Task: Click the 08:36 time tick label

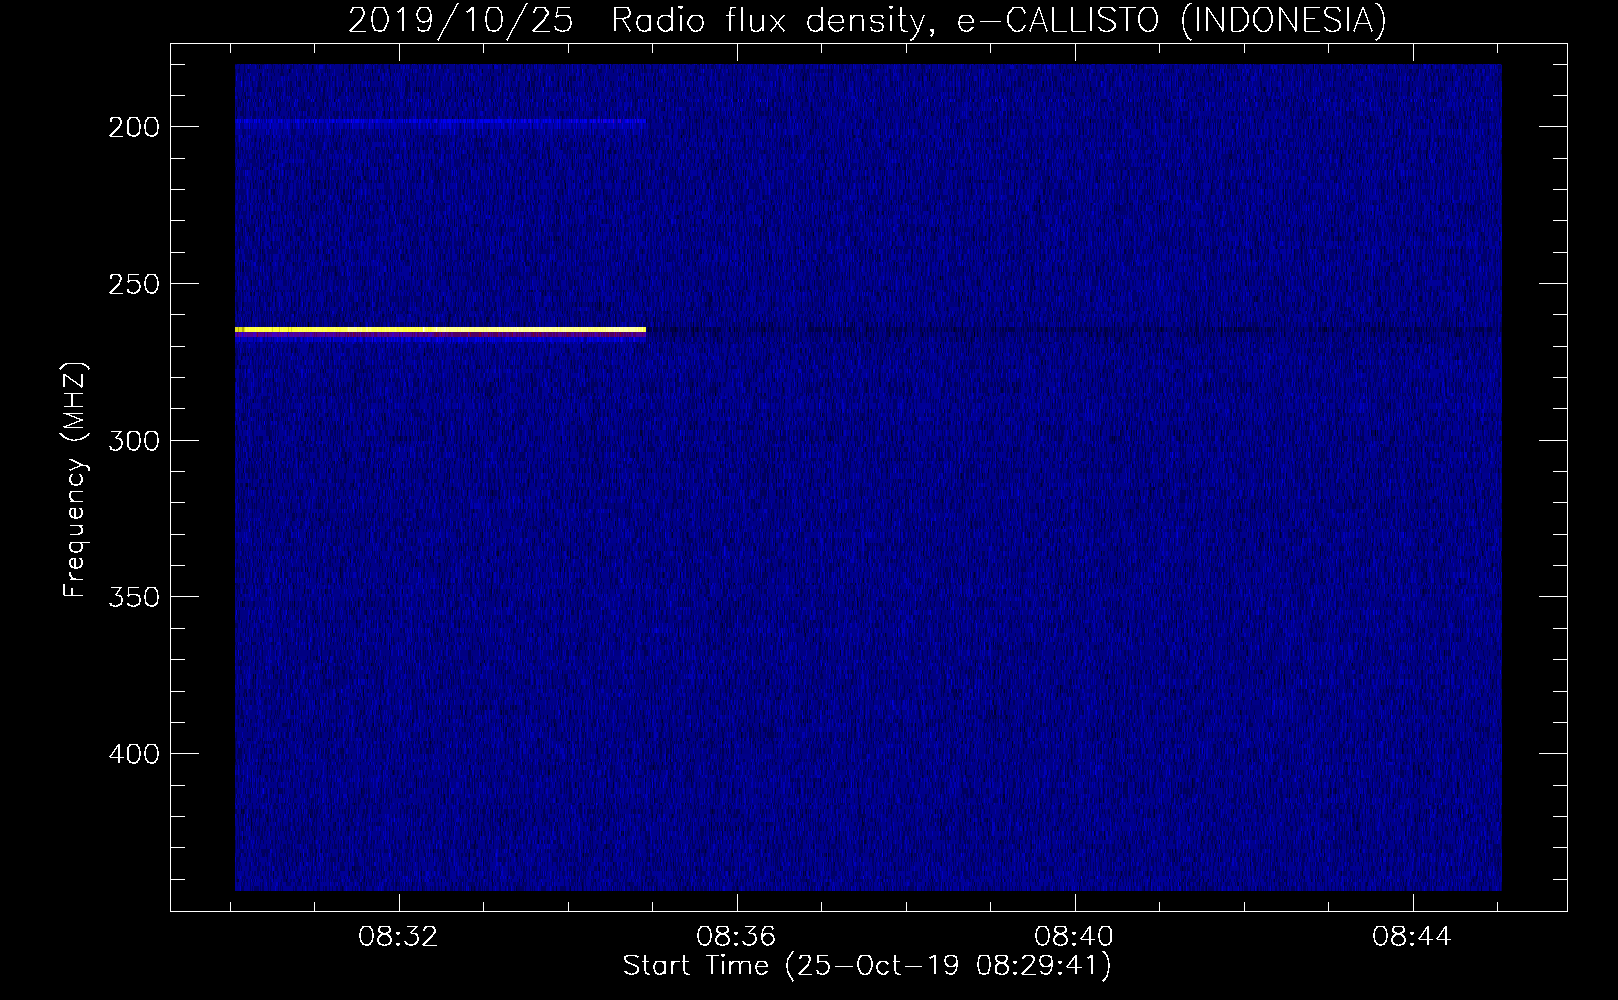Action: tap(737, 937)
